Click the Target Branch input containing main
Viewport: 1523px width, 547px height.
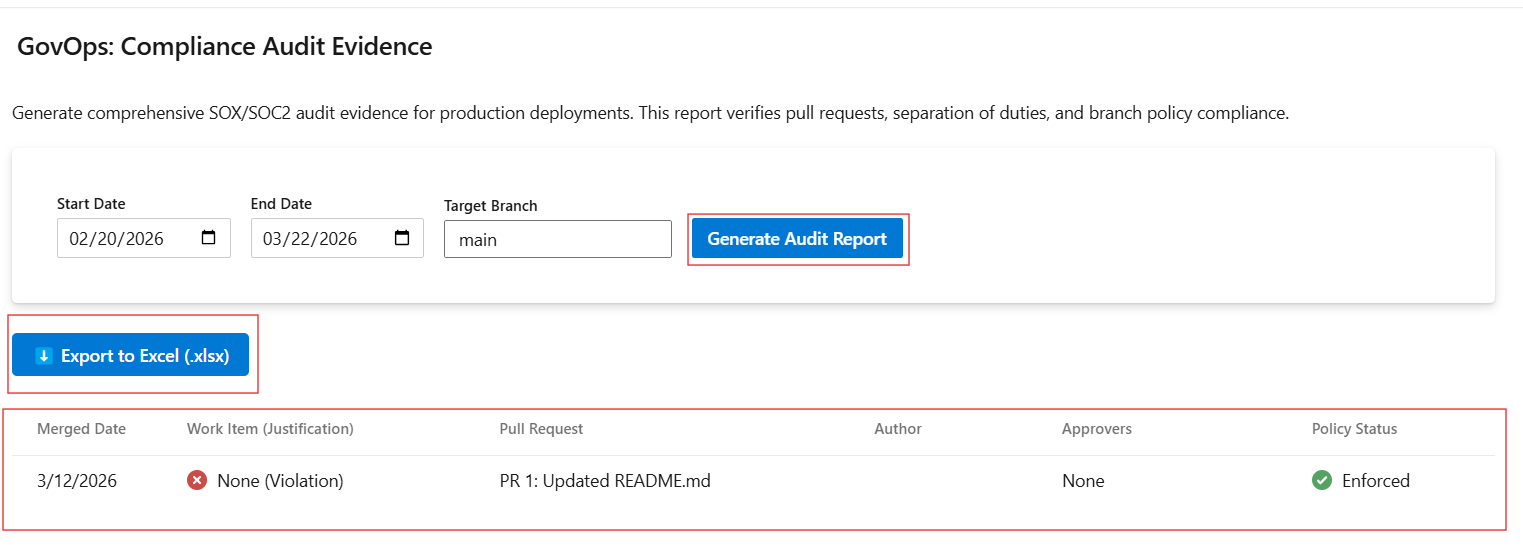pyautogui.click(x=558, y=239)
